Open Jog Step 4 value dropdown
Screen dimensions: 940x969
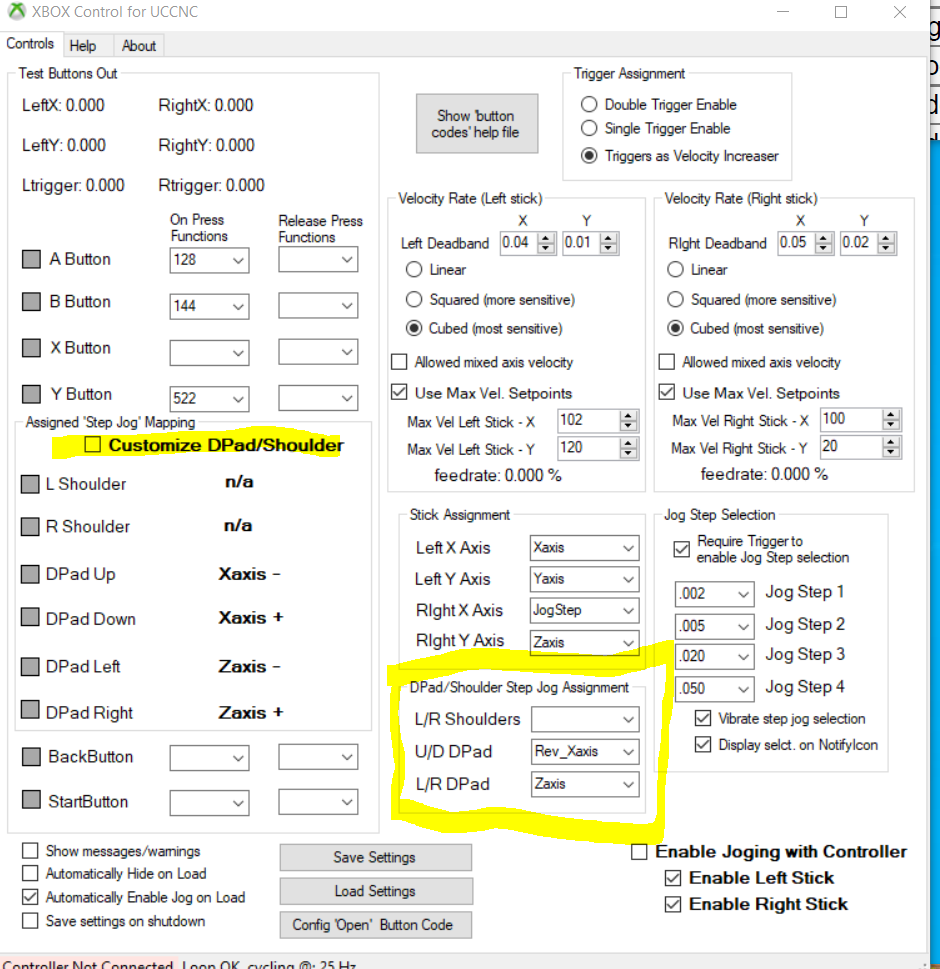point(714,688)
